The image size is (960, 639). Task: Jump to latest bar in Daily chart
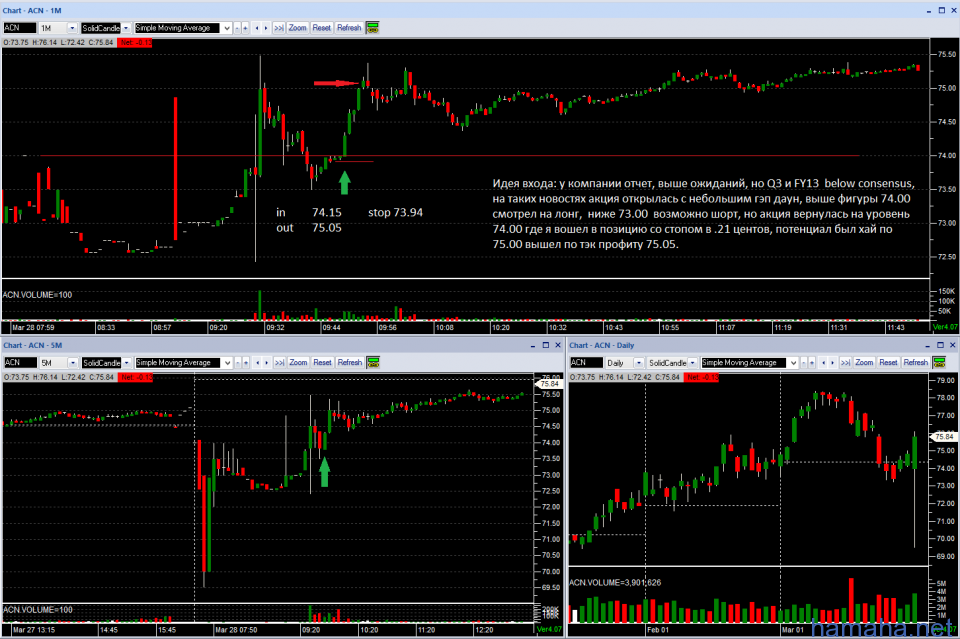pyautogui.click(x=846, y=362)
